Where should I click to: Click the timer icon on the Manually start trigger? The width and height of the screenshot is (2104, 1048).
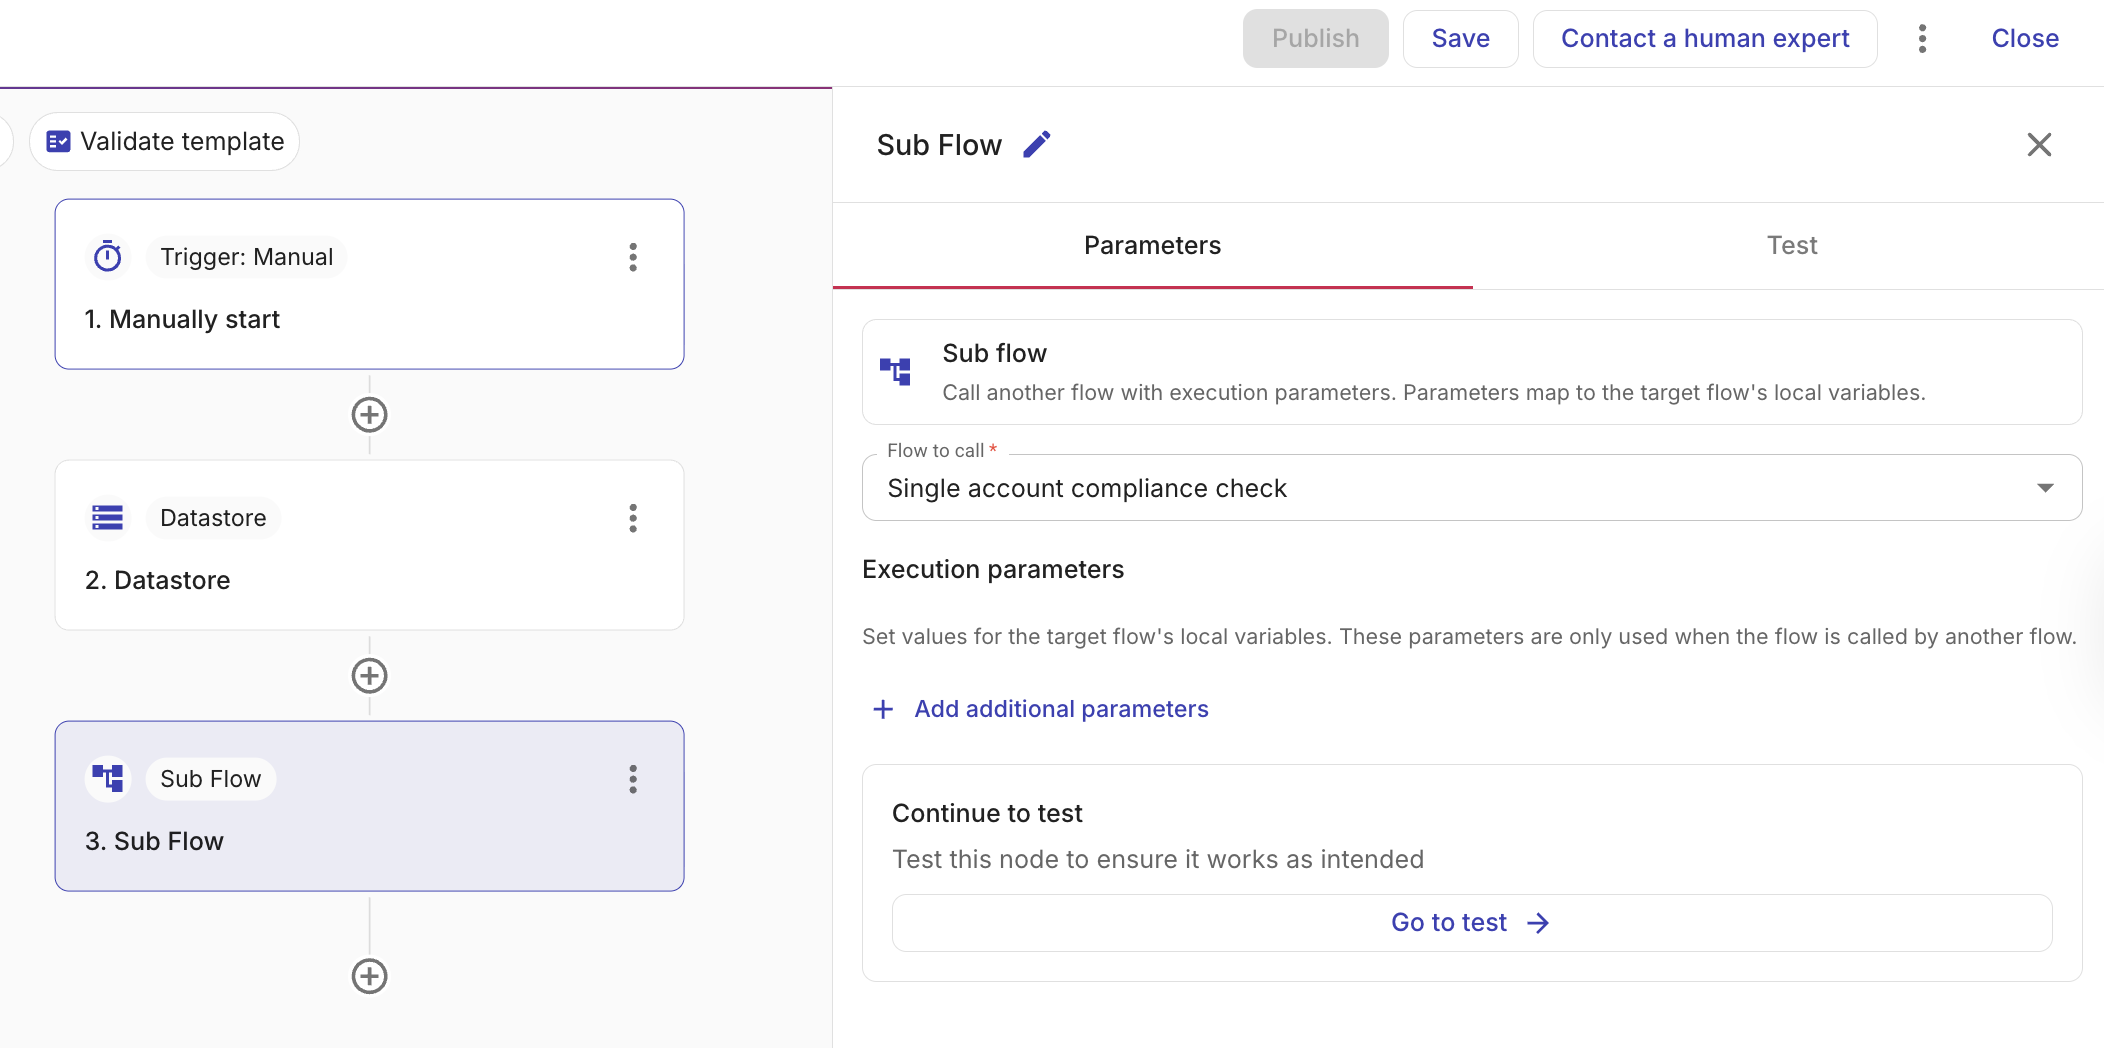pos(108,256)
